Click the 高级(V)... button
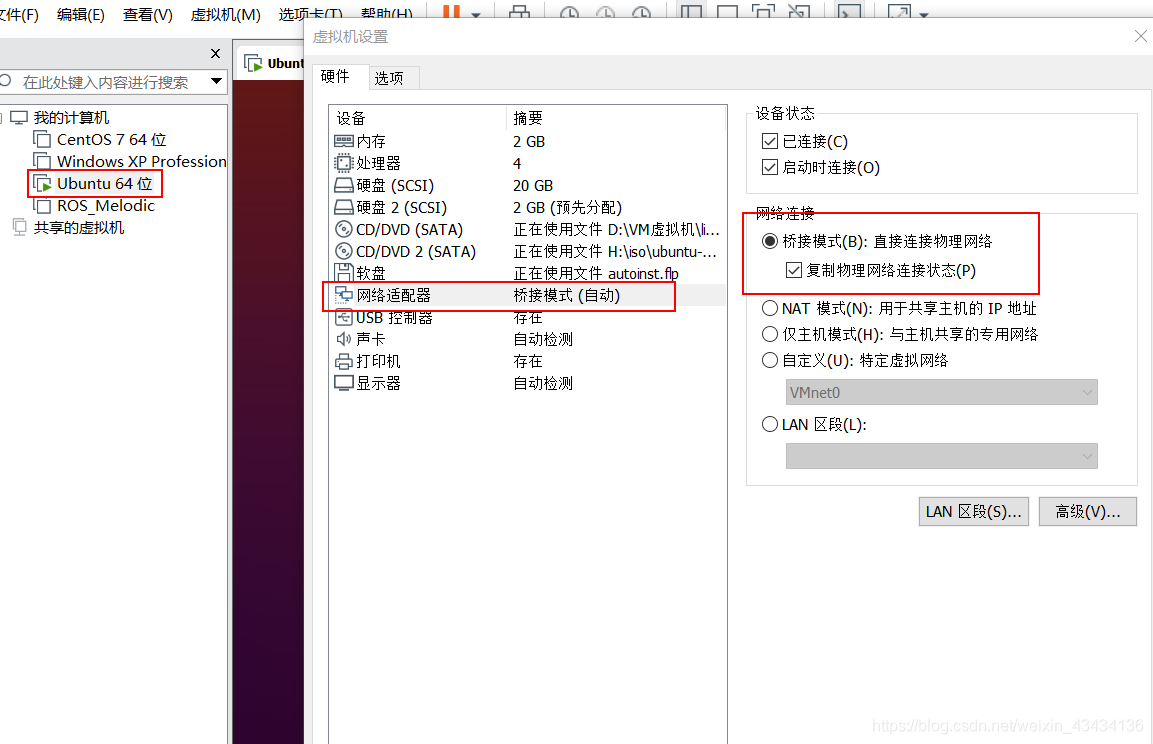The image size is (1153, 744). [1088, 512]
